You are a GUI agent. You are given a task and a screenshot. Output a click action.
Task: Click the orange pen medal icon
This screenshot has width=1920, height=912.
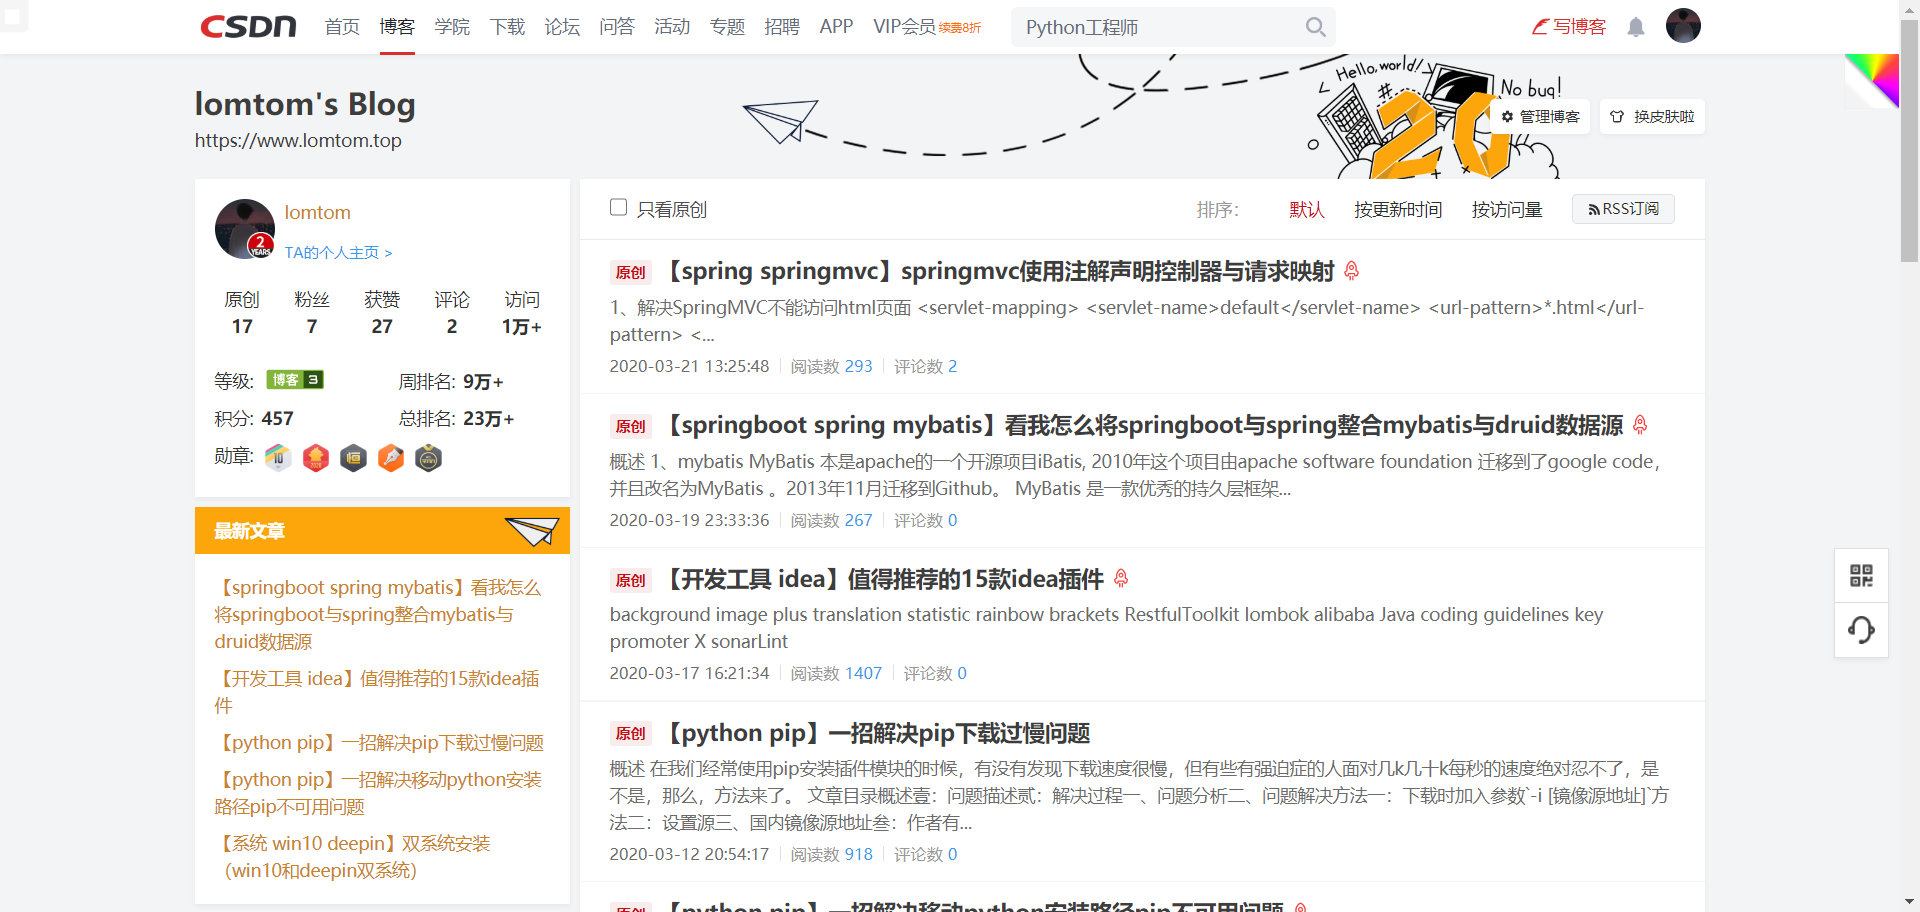[391, 458]
